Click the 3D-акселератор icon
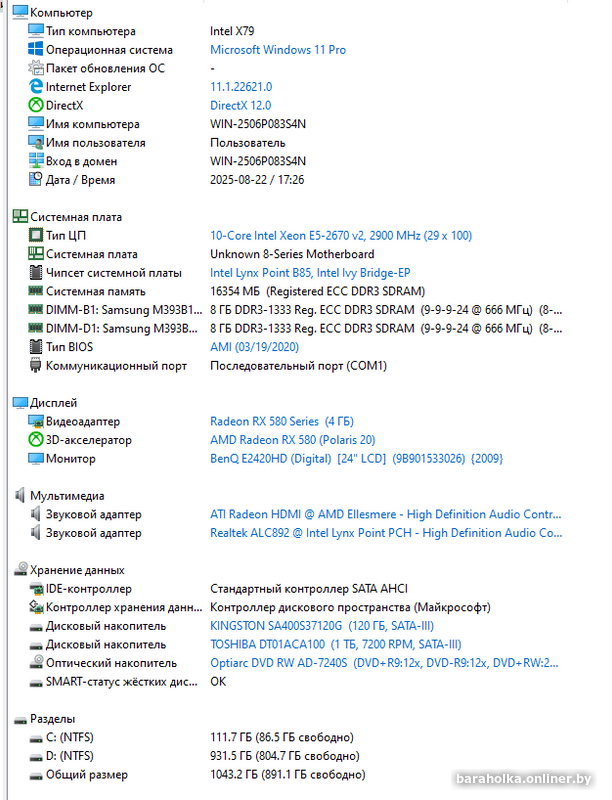The width and height of the screenshot is (612, 800). pyautogui.click(x=36, y=439)
